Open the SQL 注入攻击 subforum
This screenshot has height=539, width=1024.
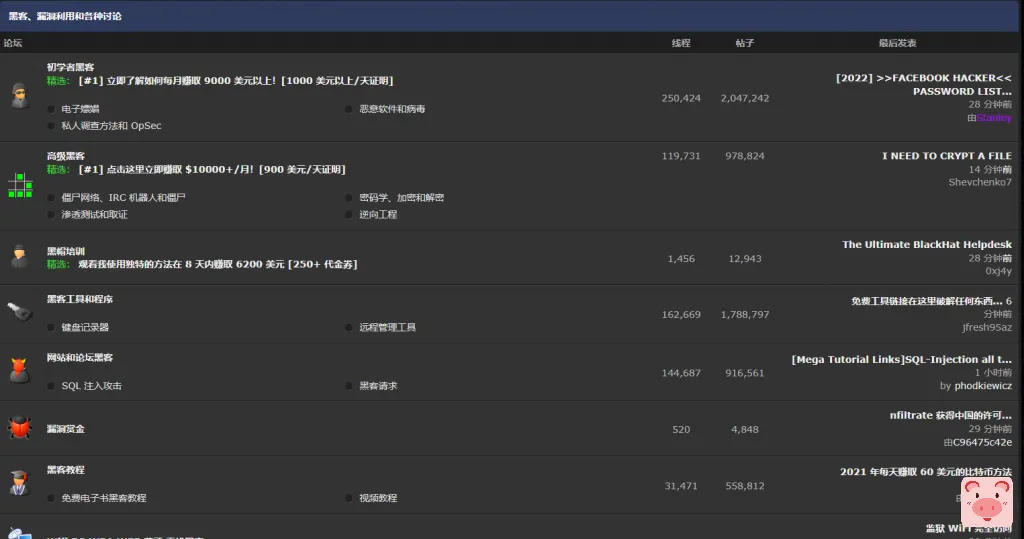(91, 386)
